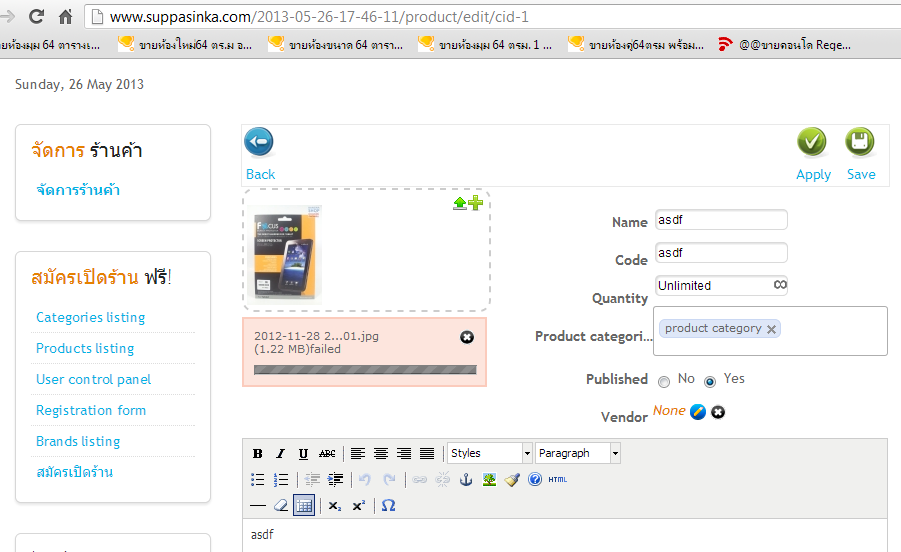Click in the editor text area with asdf

coord(565,535)
